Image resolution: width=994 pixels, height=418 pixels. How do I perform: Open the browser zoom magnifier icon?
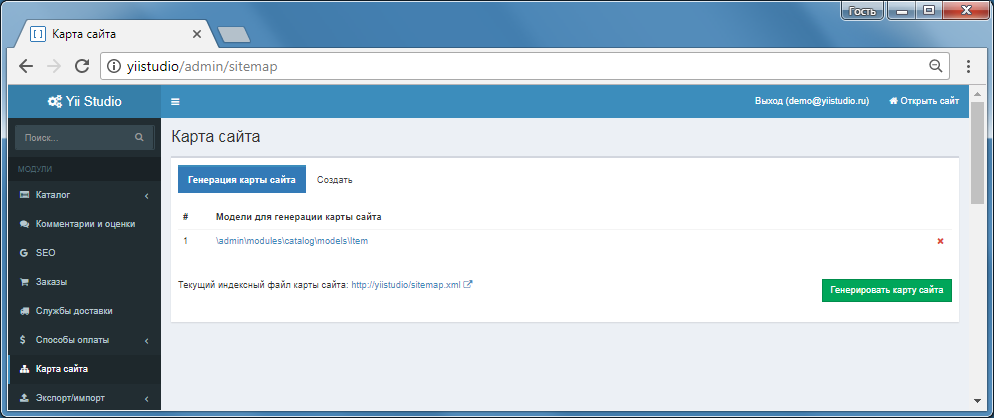[935, 66]
